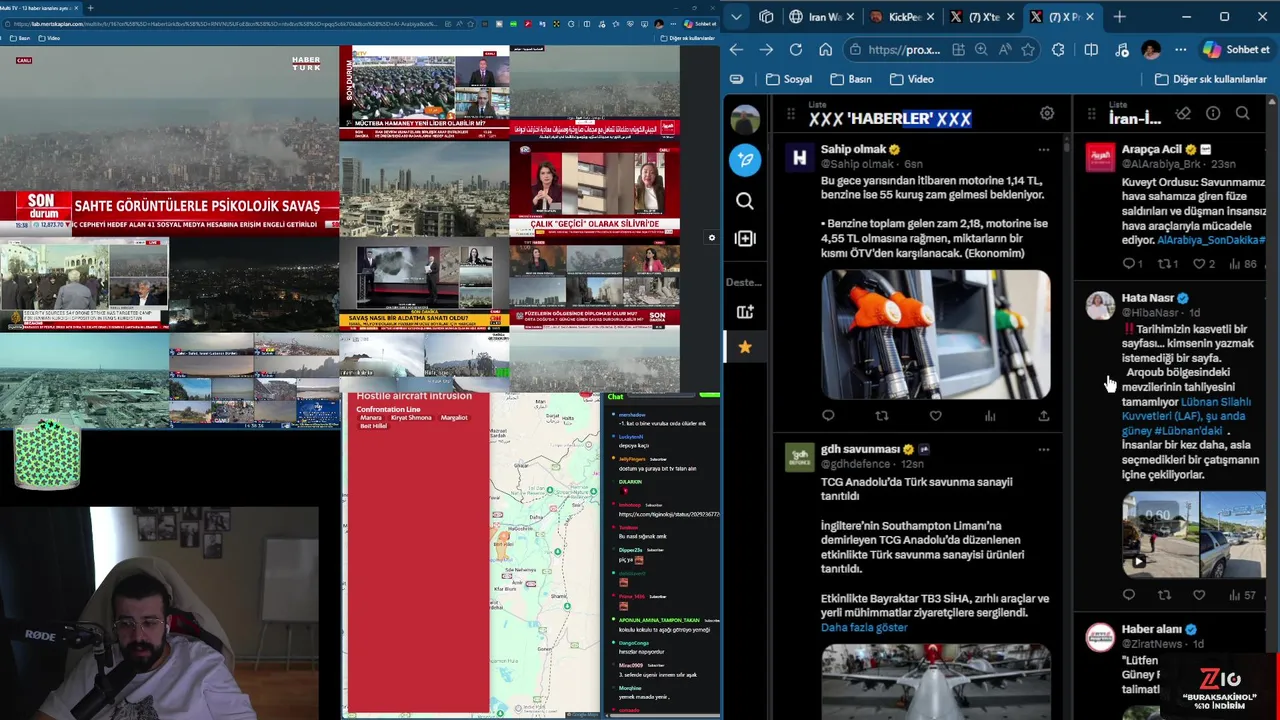Open the sidebar add-deck icon
1280x720 pixels.
[745, 312]
